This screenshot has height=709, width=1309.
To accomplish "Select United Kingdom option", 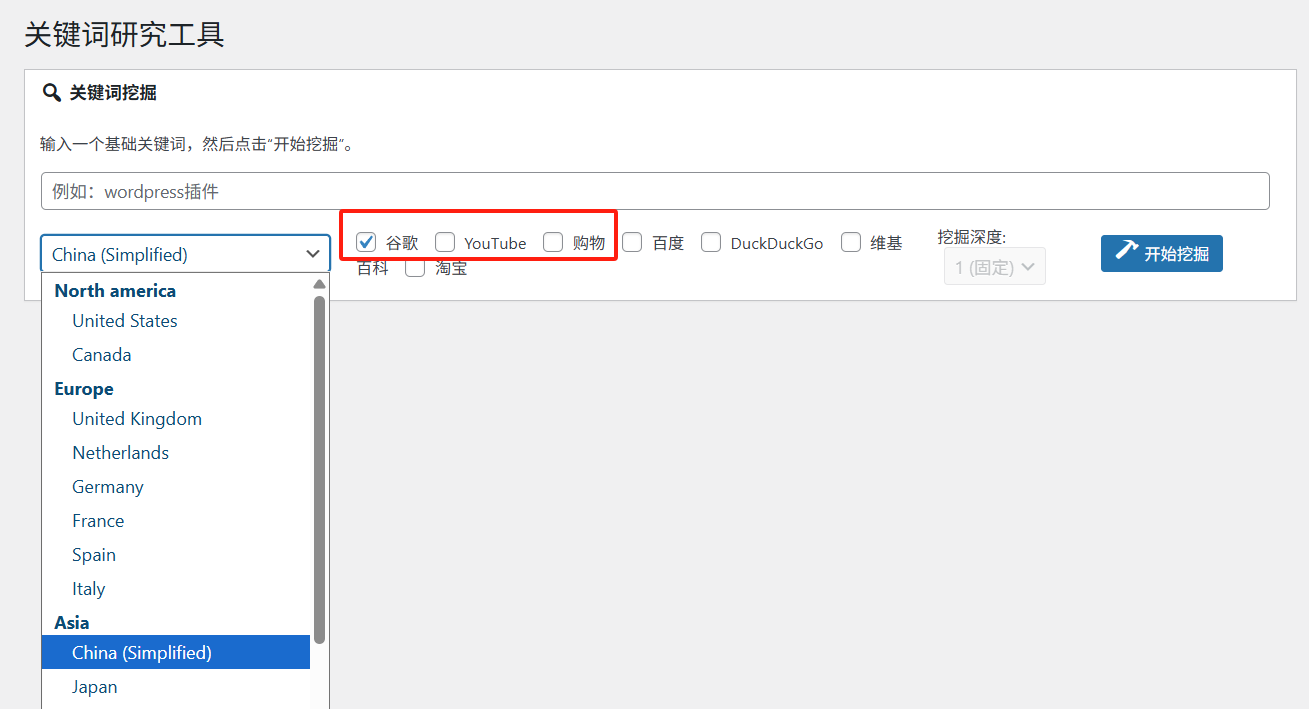I will tap(137, 419).
